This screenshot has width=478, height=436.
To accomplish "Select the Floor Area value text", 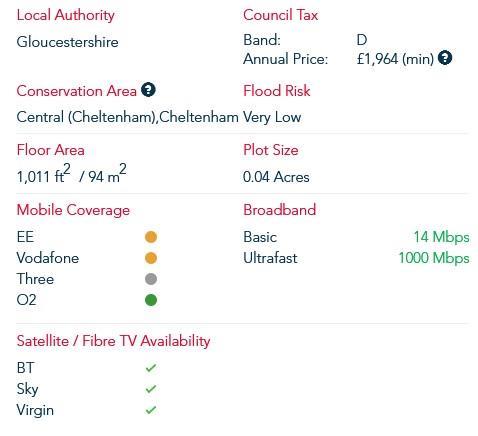I will click(71, 174).
